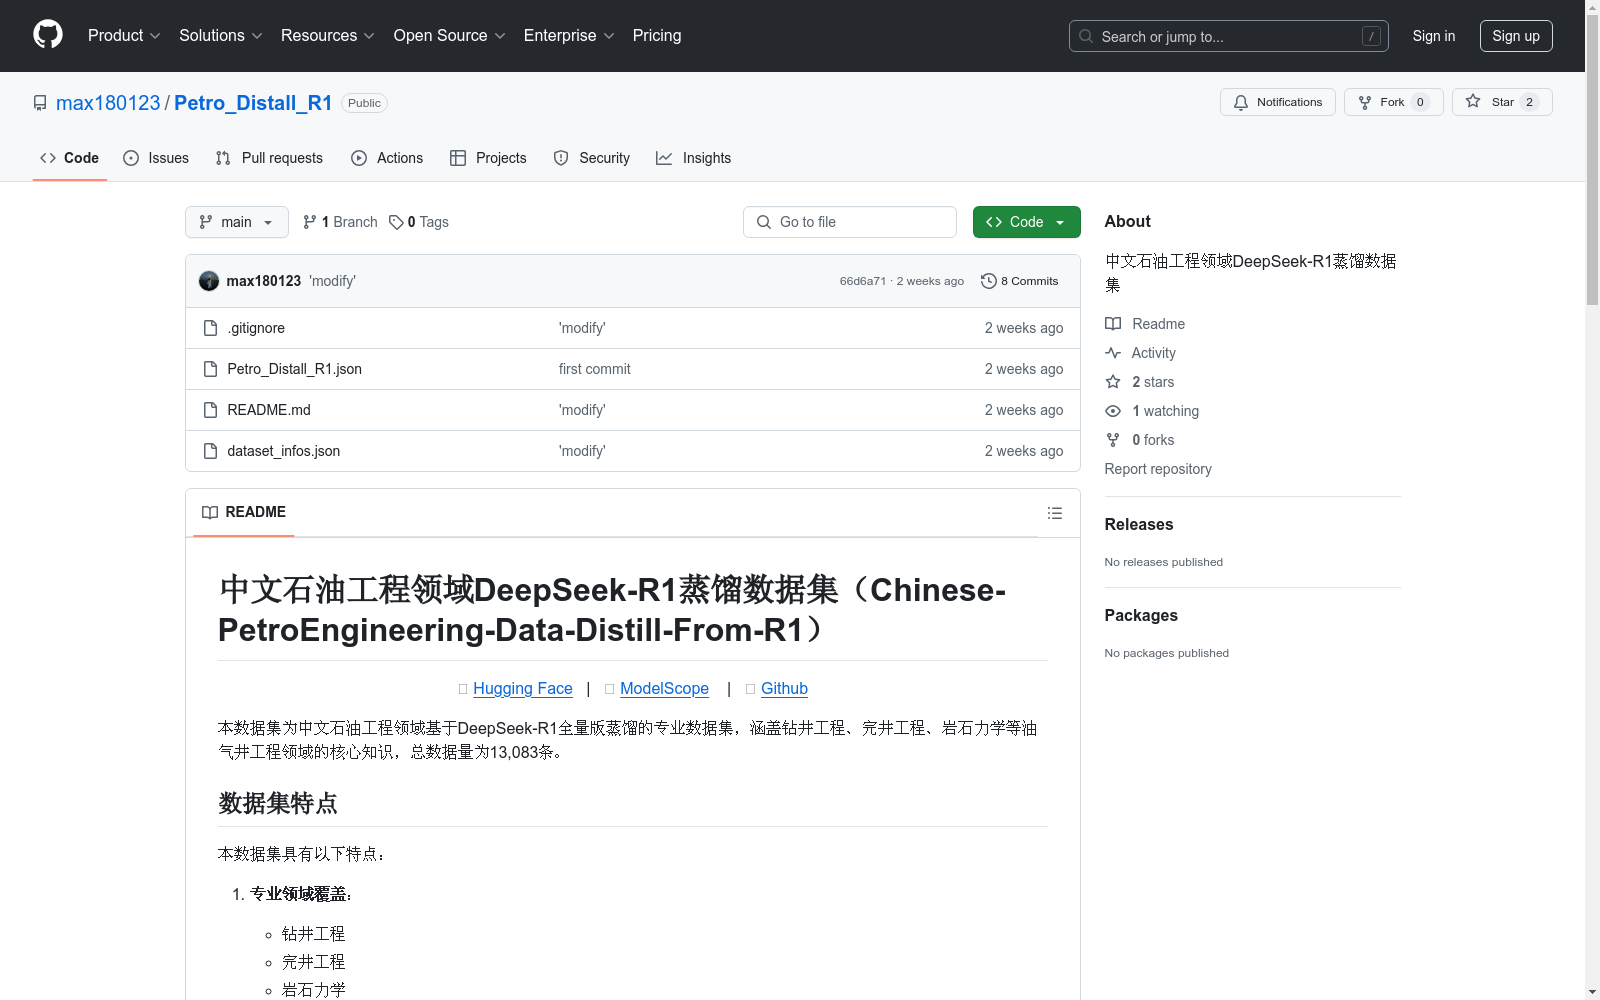This screenshot has width=1600, height=1000.
Task: Open the Packages section heading
Action: 1141,615
